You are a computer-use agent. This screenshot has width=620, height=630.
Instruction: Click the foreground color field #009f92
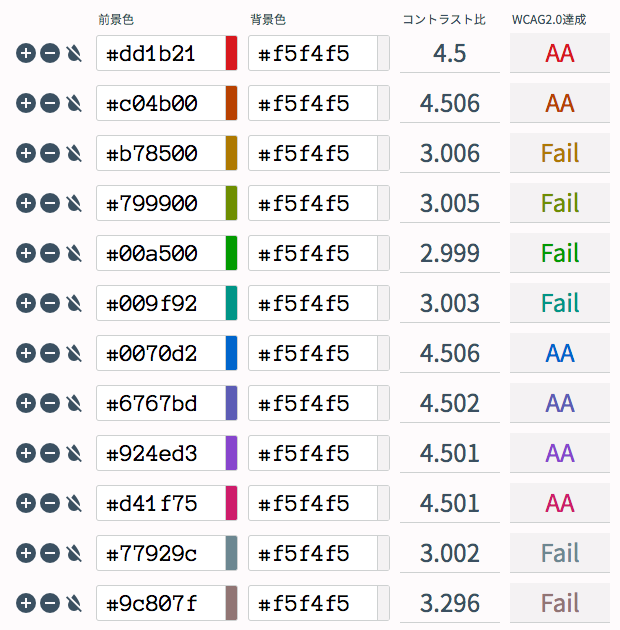click(161, 303)
